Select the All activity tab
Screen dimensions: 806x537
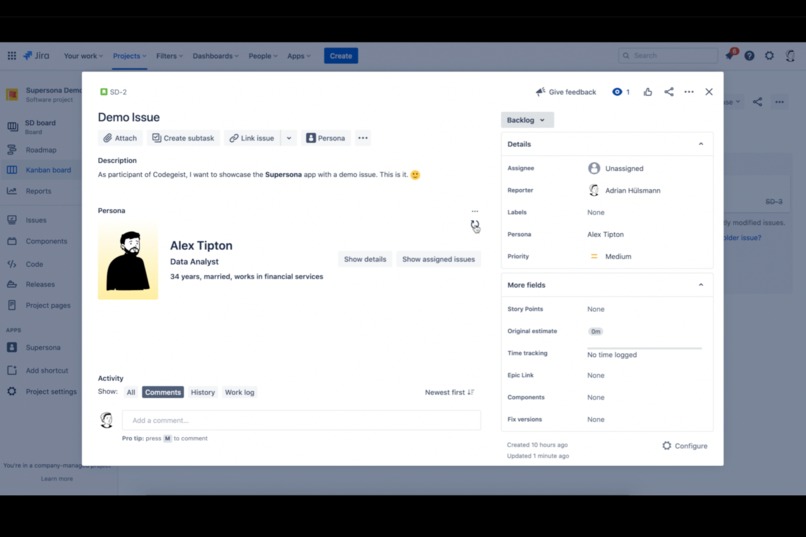[x=131, y=392]
